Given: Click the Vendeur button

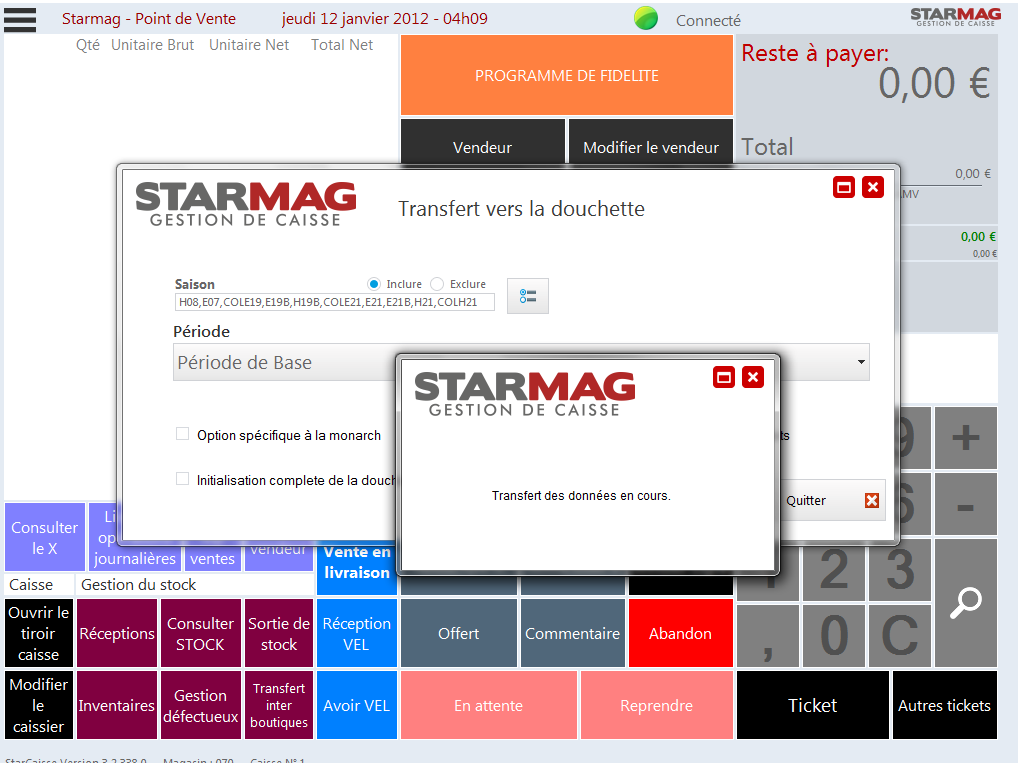Looking at the screenshot, I should 482,144.
